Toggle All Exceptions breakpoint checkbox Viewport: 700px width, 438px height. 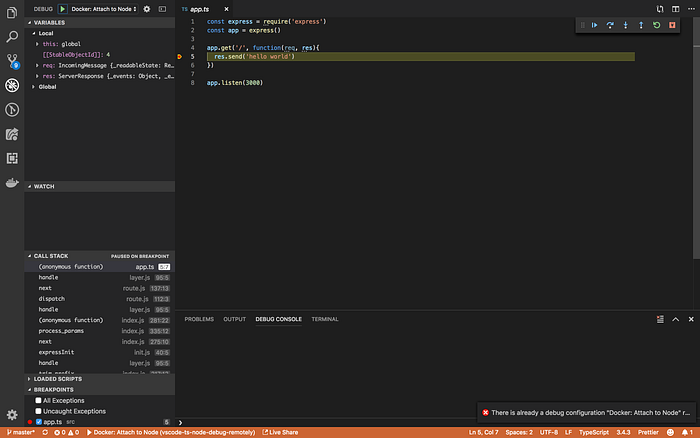click(38, 400)
